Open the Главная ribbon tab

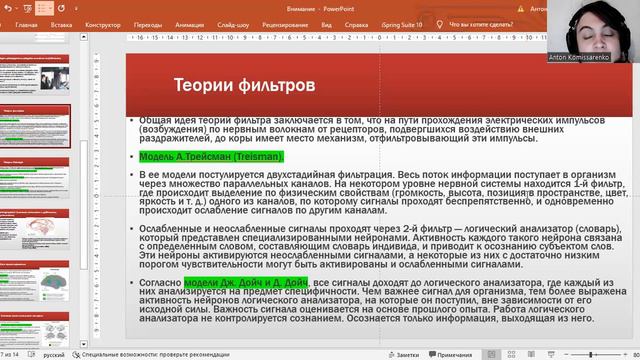pyautogui.click(x=26, y=25)
